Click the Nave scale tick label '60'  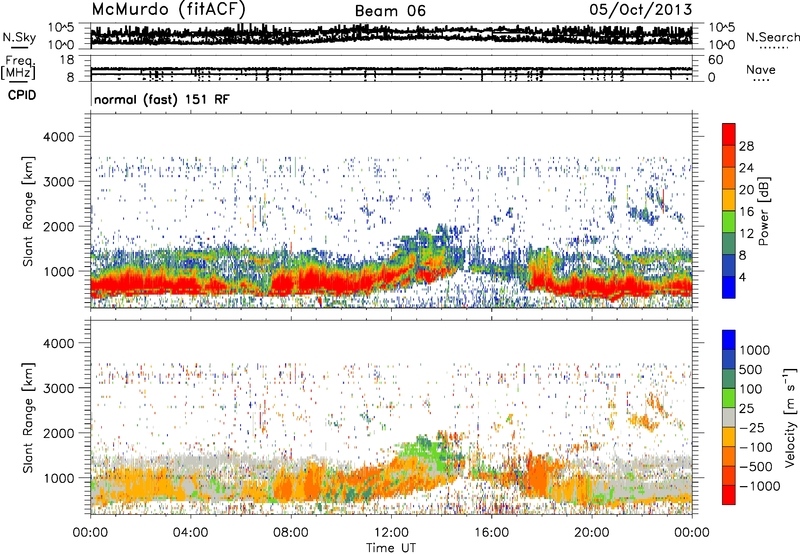tap(716, 60)
